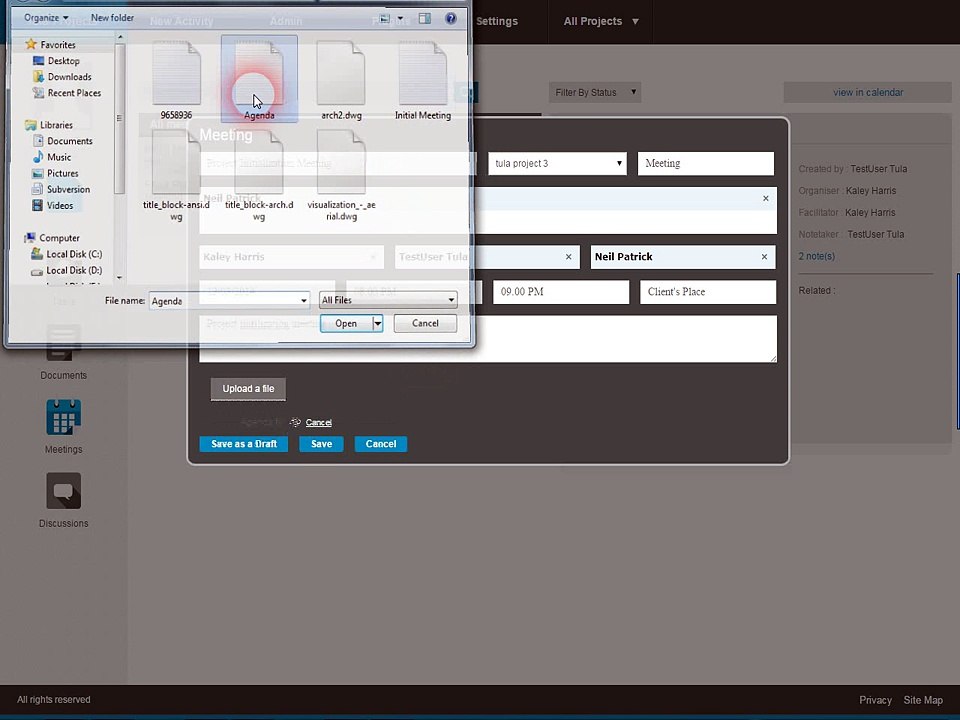Open view in calendar link
The height and width of the screenshot is (720, 960).
point(868,92)
